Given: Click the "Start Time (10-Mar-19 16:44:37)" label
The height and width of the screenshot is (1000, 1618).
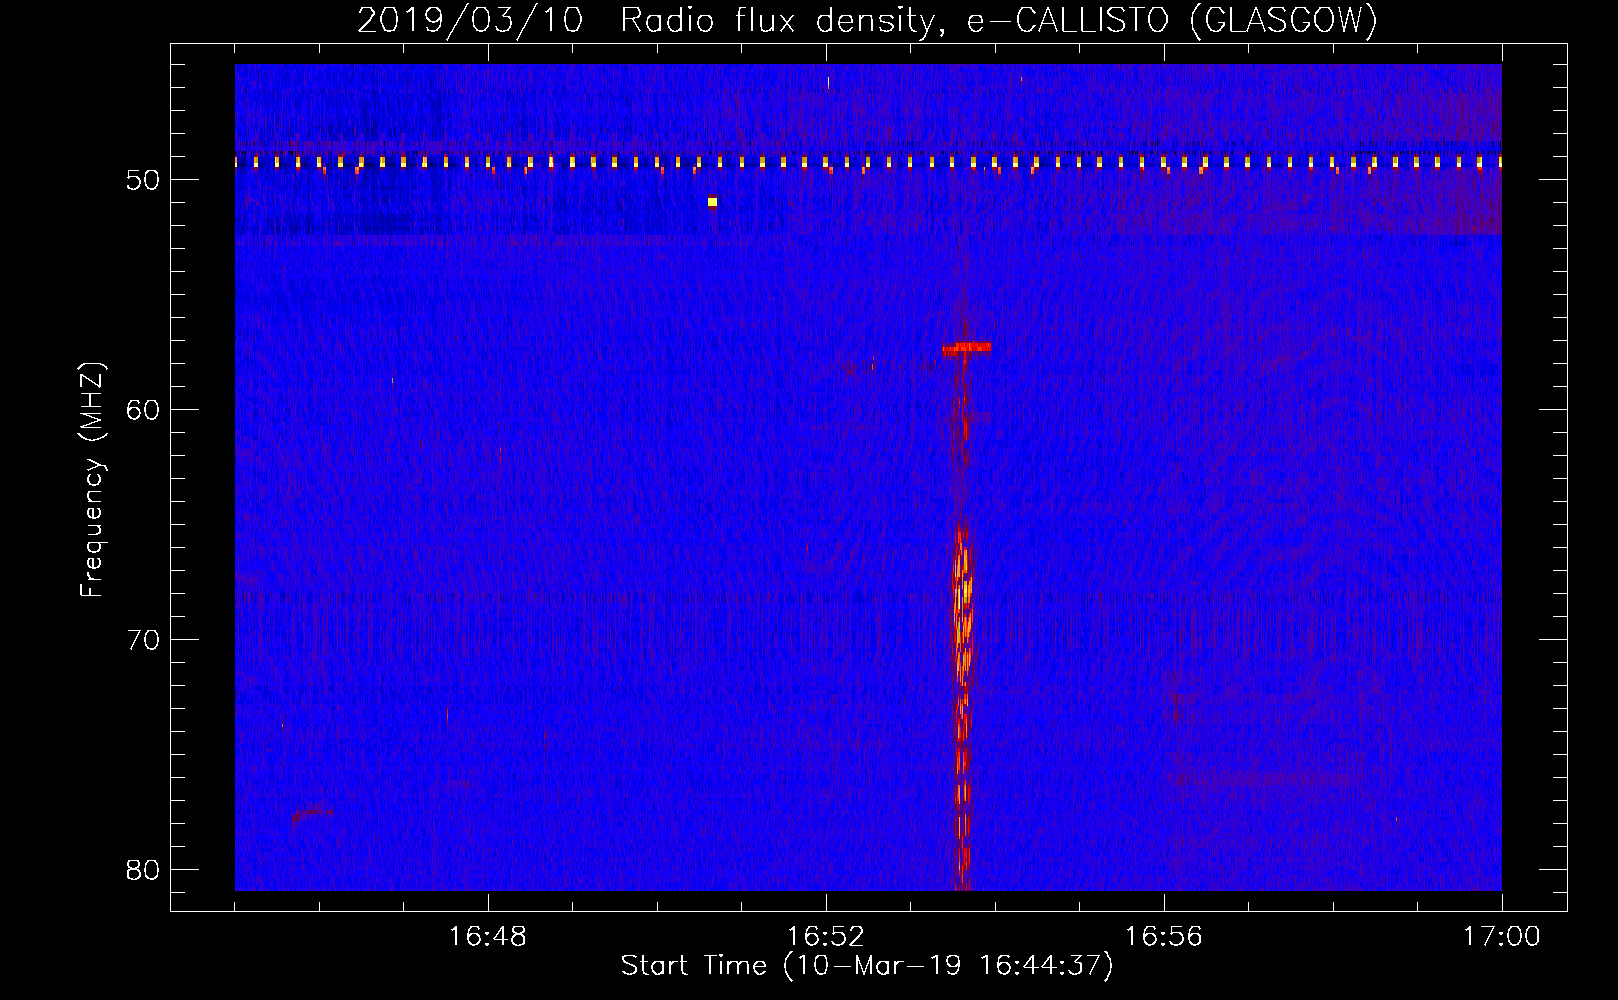Looking at the screenshot, I should (867, 966).
